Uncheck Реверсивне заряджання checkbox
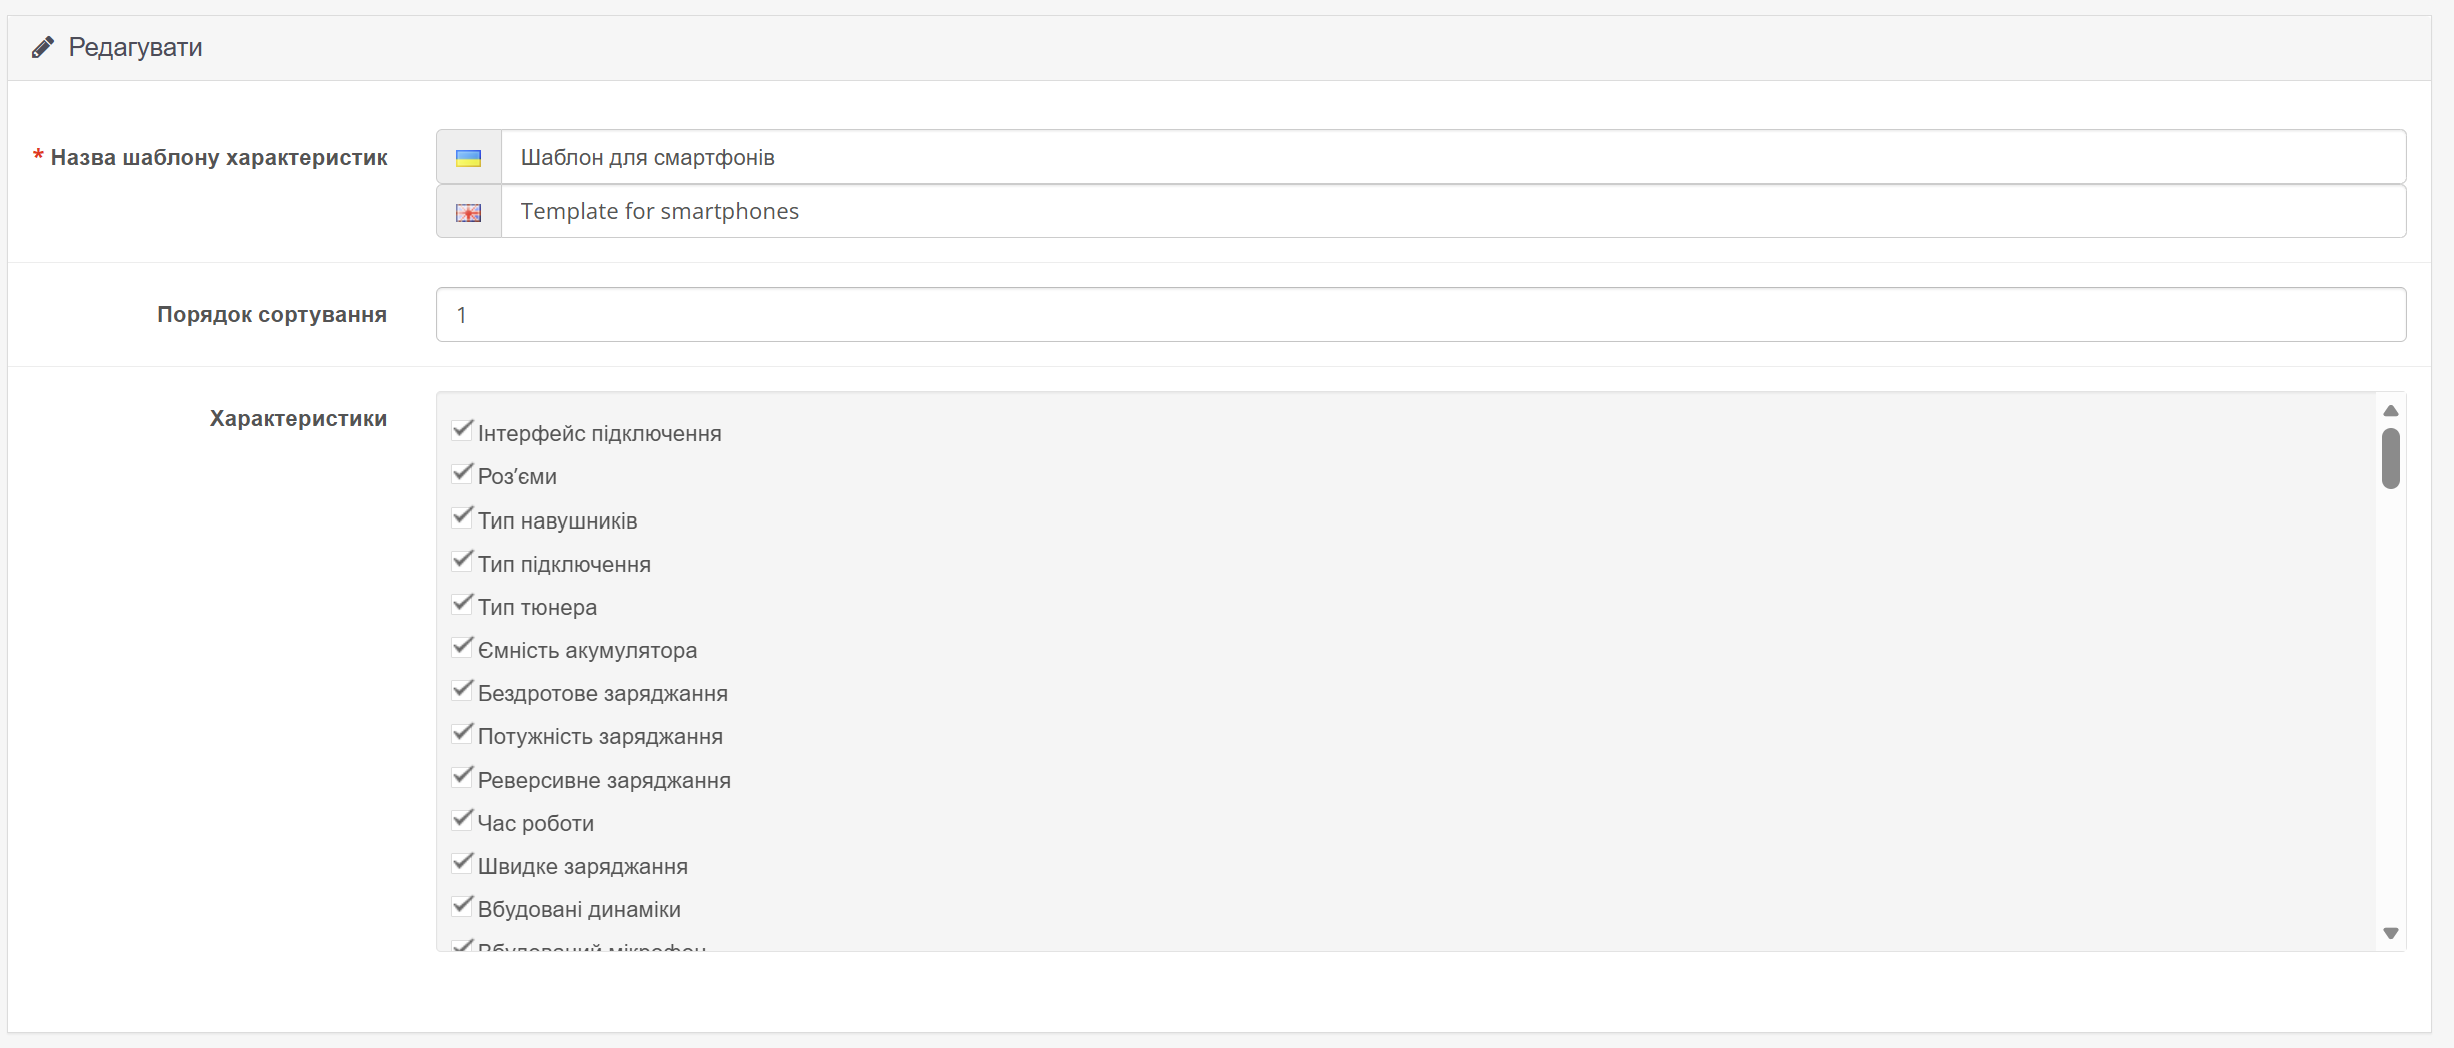This screenshot has height=1048, width=2454. 462,776
